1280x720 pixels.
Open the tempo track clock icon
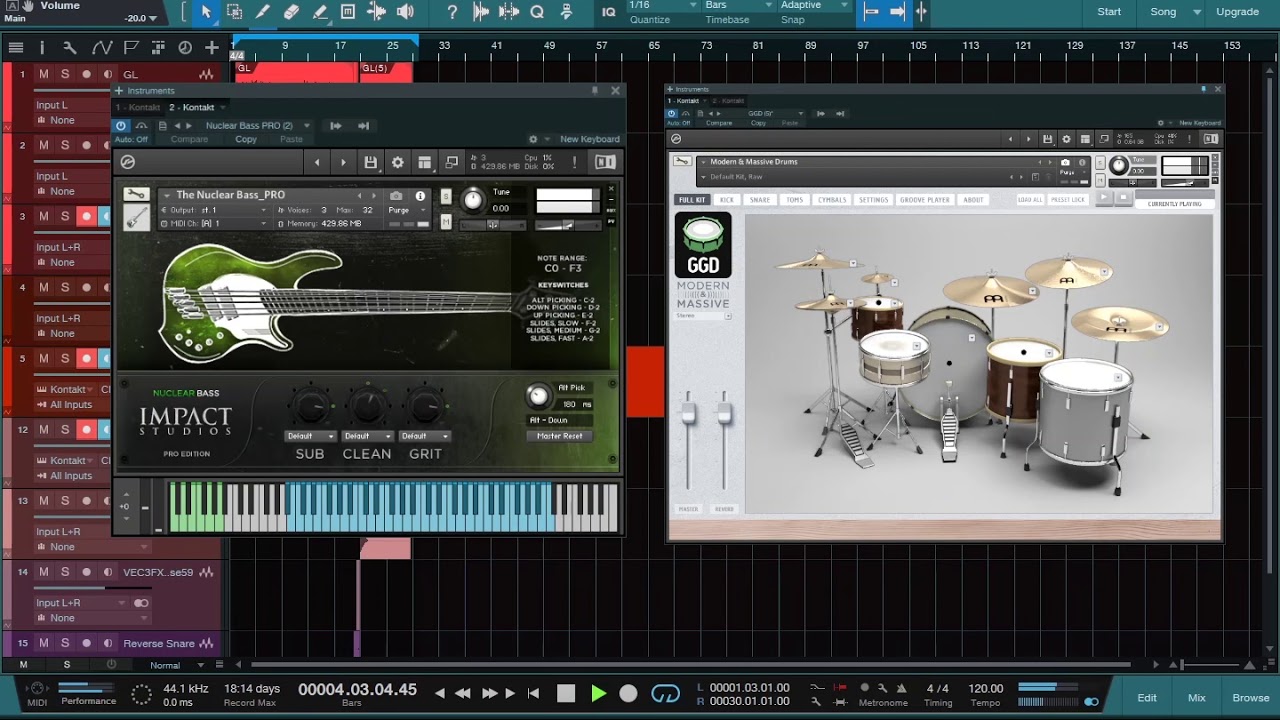(185, 47)
